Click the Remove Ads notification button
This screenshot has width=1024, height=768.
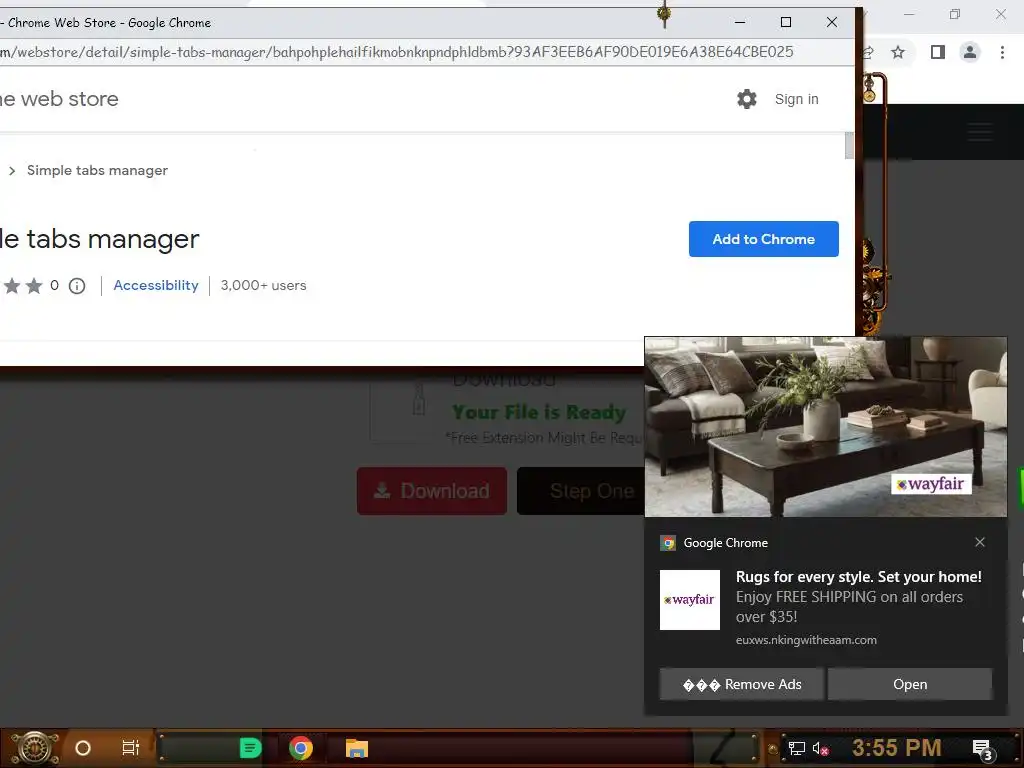[x=741, y=684]
